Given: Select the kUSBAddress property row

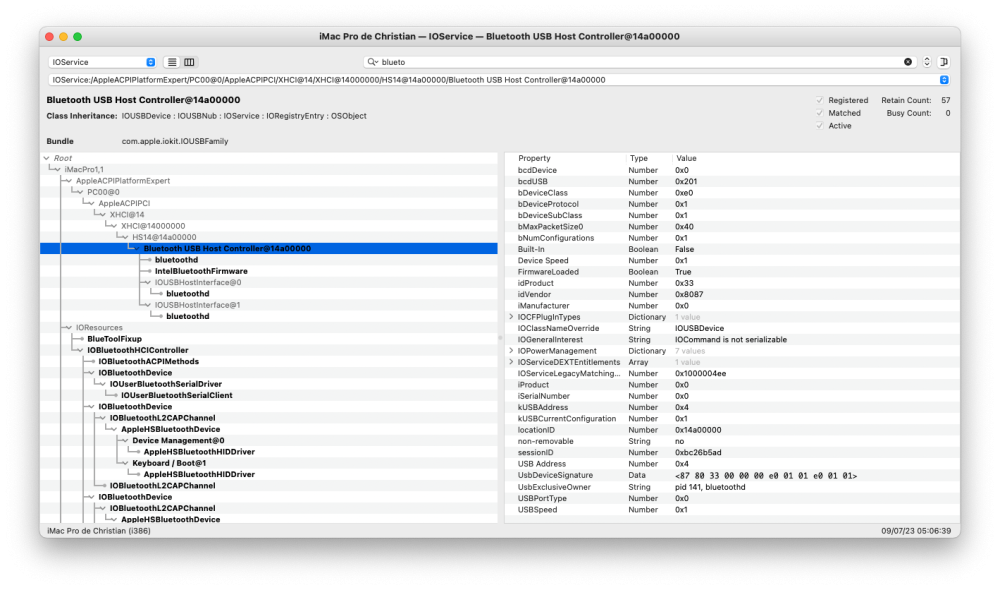Looking at the screenshot, I should pos(732,408).
